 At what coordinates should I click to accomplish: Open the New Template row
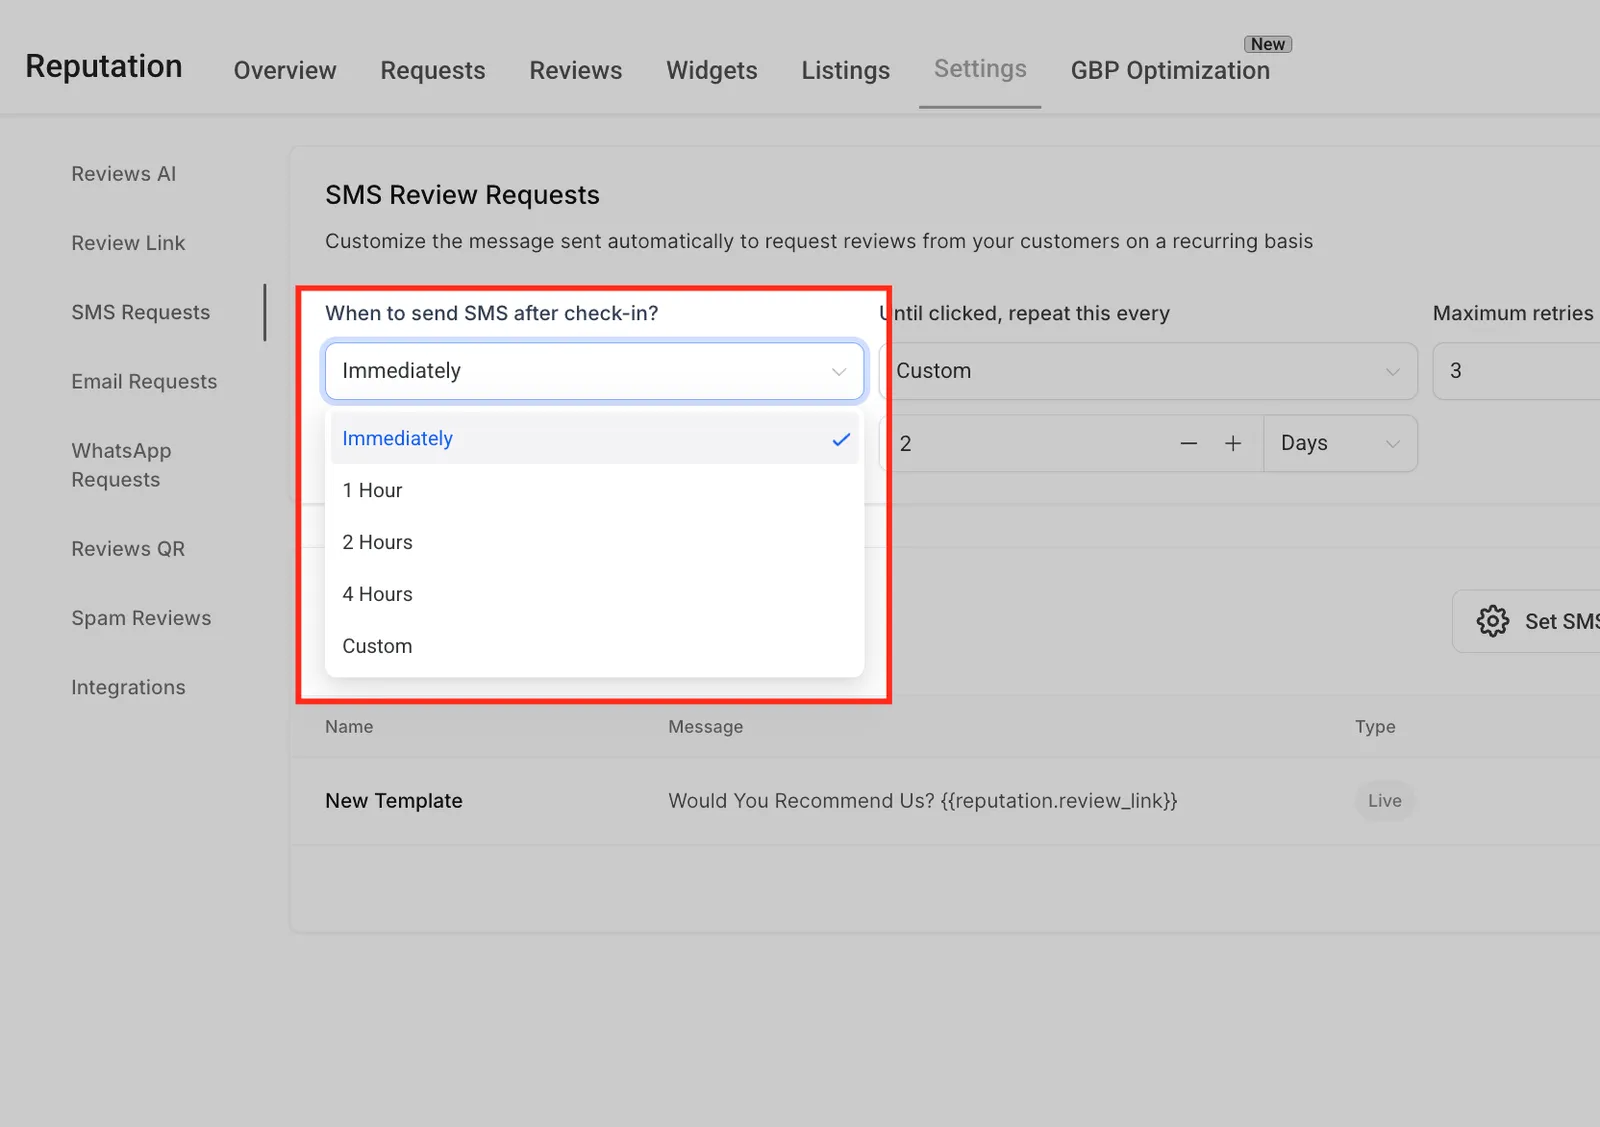[x=945, y=801]
